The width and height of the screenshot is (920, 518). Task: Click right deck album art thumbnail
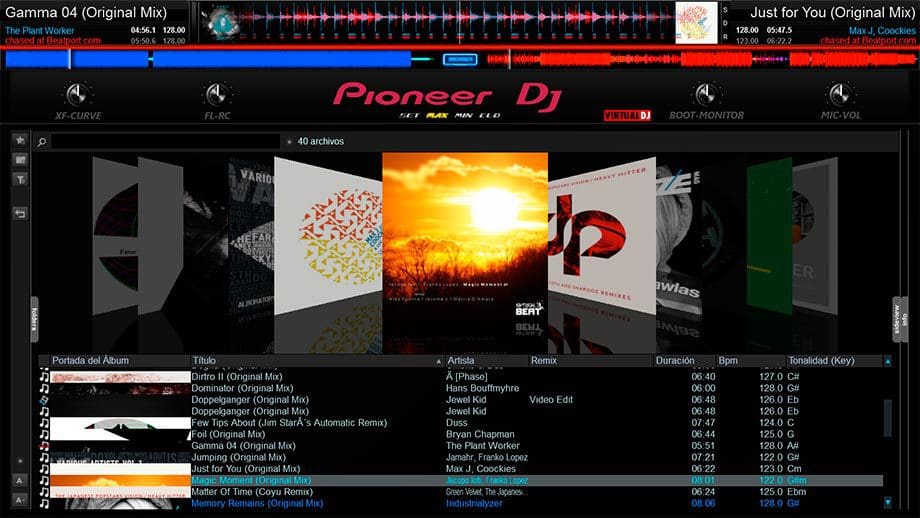point(696,22)
